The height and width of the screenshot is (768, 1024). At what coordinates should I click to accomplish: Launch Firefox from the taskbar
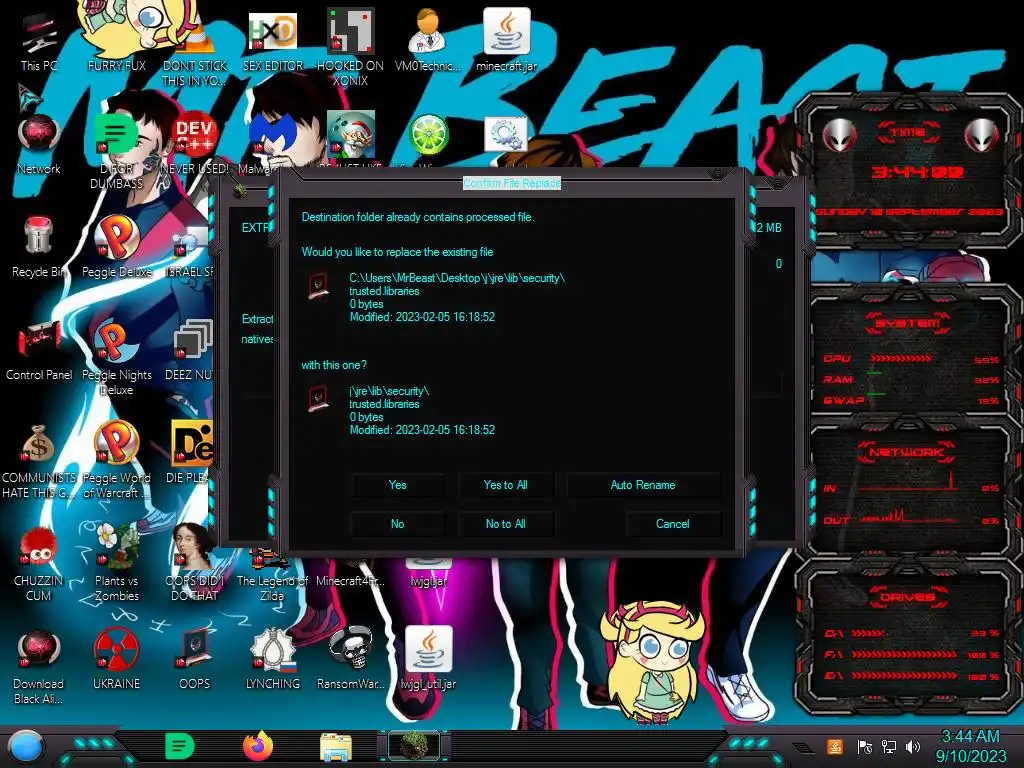257,746
